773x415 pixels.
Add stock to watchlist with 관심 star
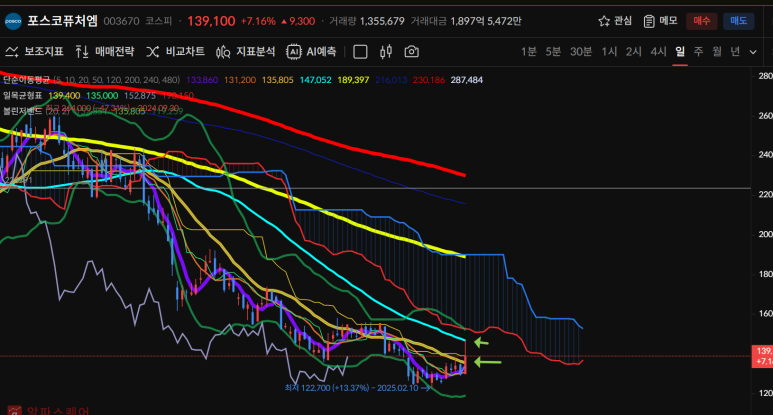(x=615, y=21)
